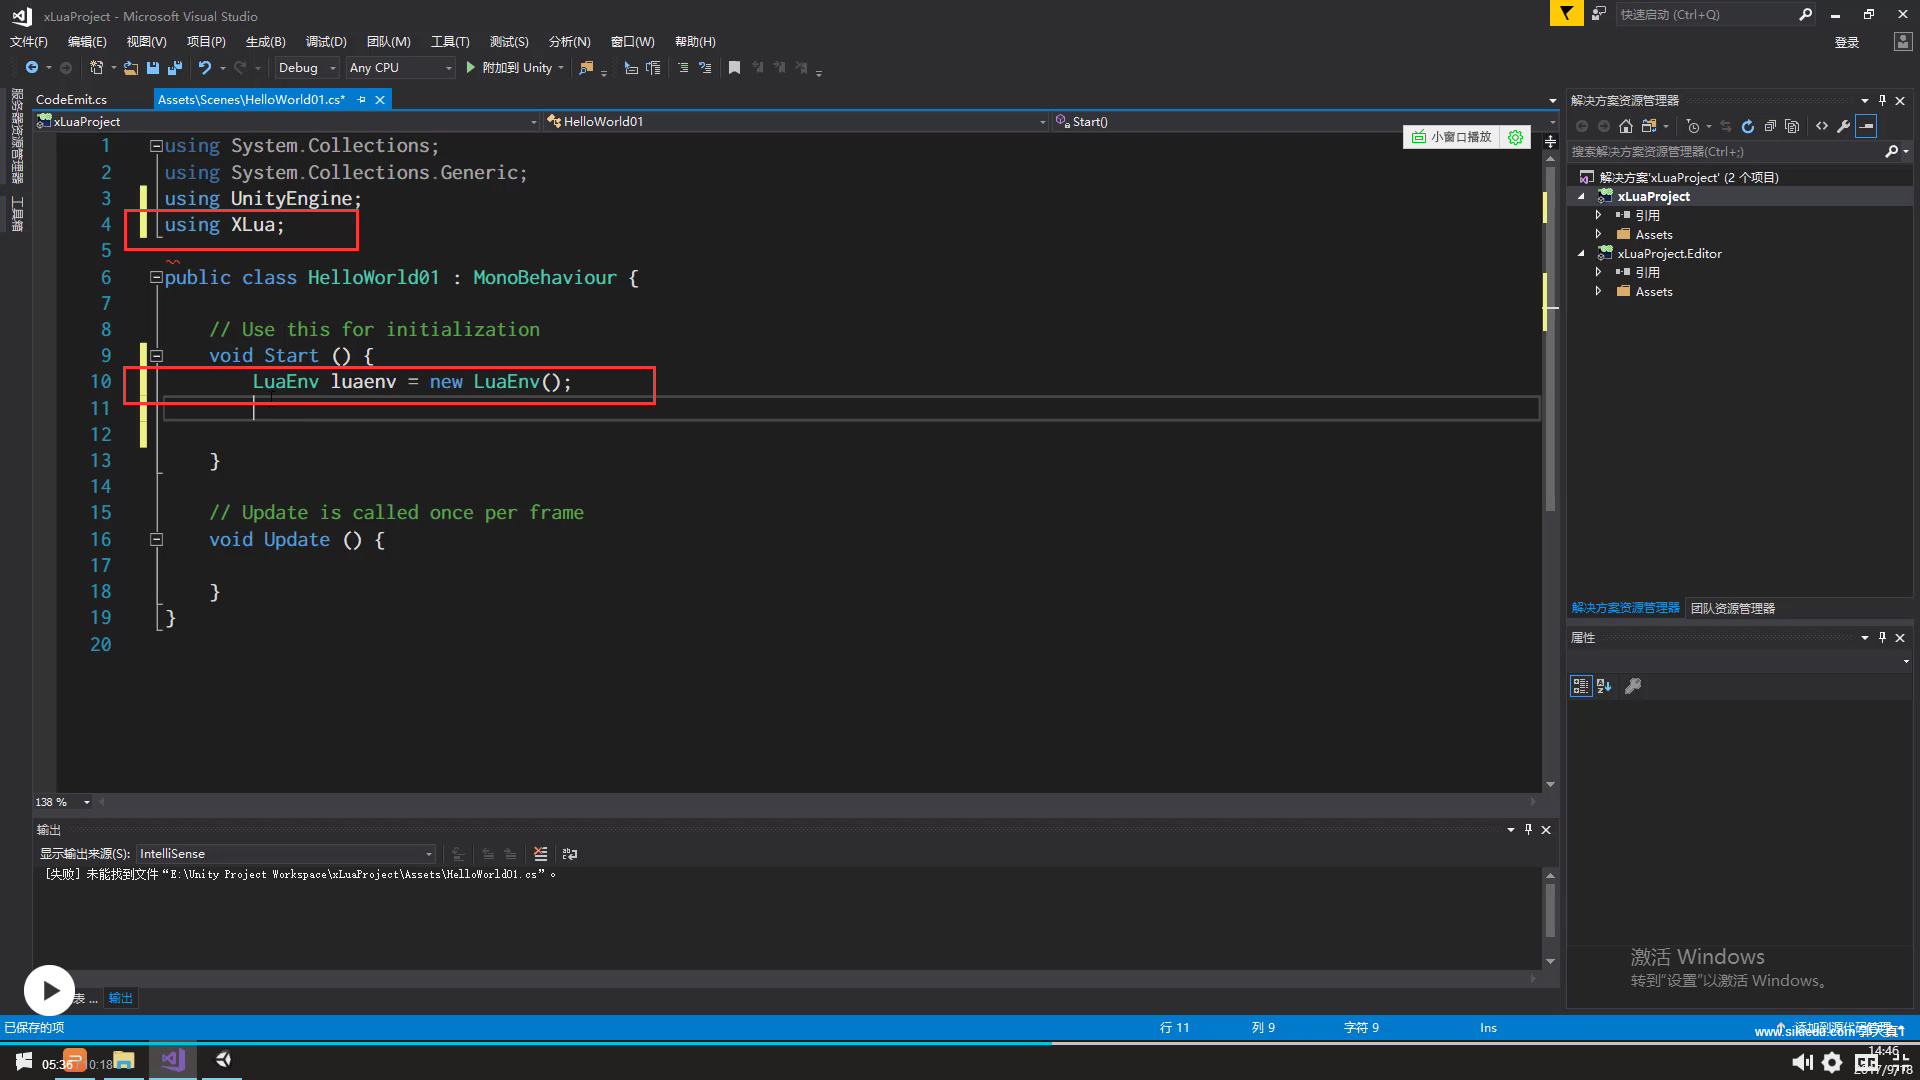The width and height of the screenshot is (1920, 1080).
Task: Toggle word wrap in the output panel
Action: [x=570, y=854]
